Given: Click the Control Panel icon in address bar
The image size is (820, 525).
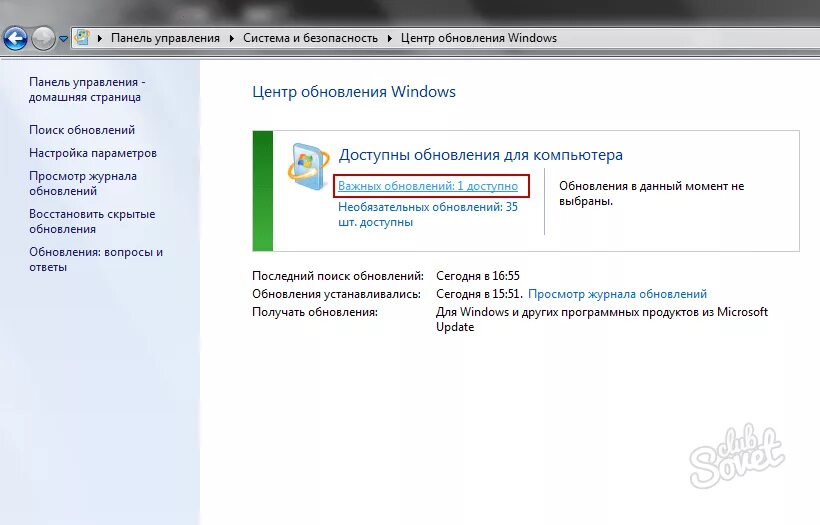Looking at the screenshot, I should [x=82, y=38].
